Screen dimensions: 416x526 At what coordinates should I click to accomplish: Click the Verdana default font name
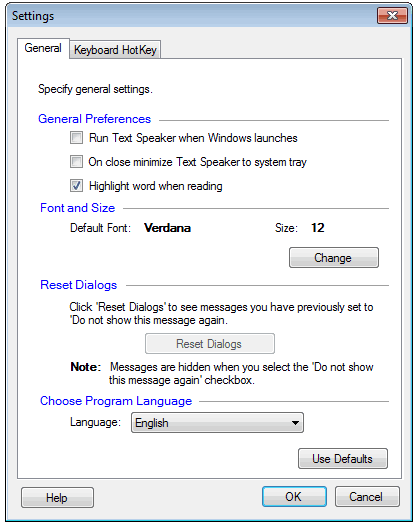pyautogui.click(x=167, y=228)
